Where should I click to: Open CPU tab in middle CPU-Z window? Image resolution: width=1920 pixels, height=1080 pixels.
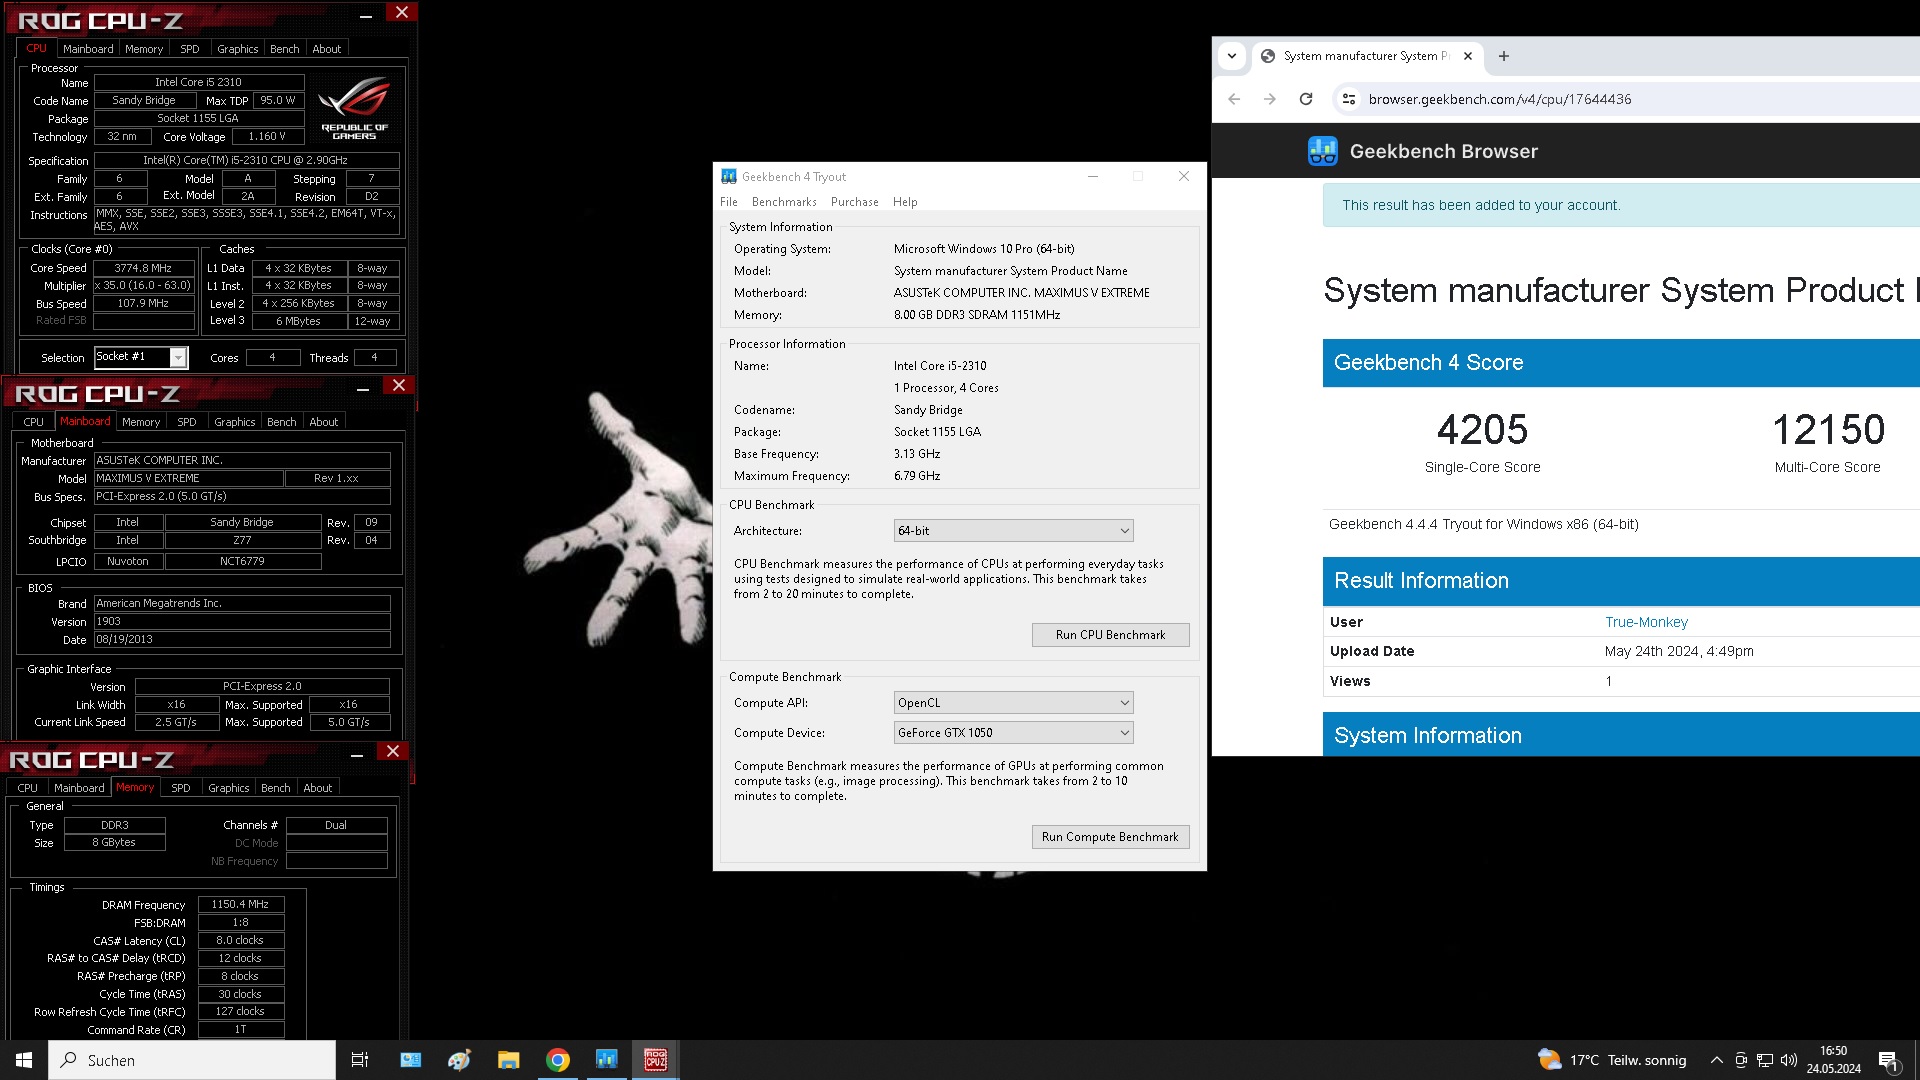tap(34, 422)
